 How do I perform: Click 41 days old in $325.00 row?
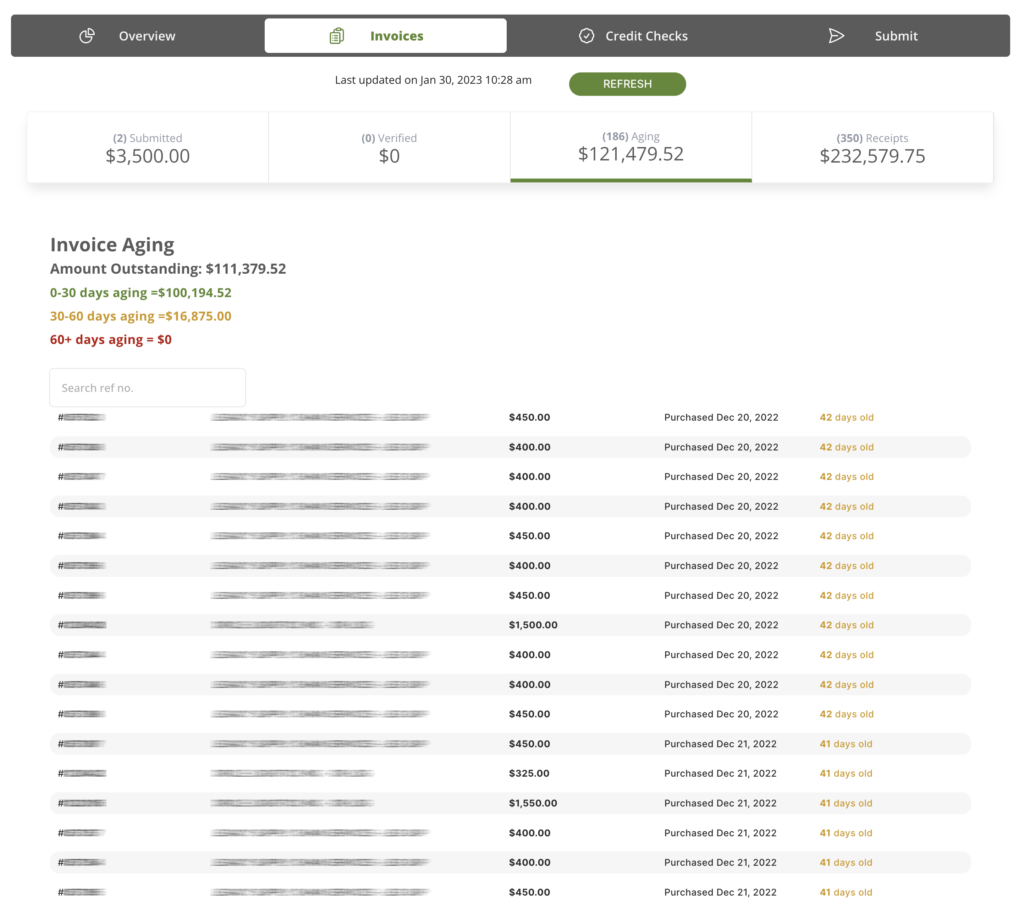coord(846,773)
